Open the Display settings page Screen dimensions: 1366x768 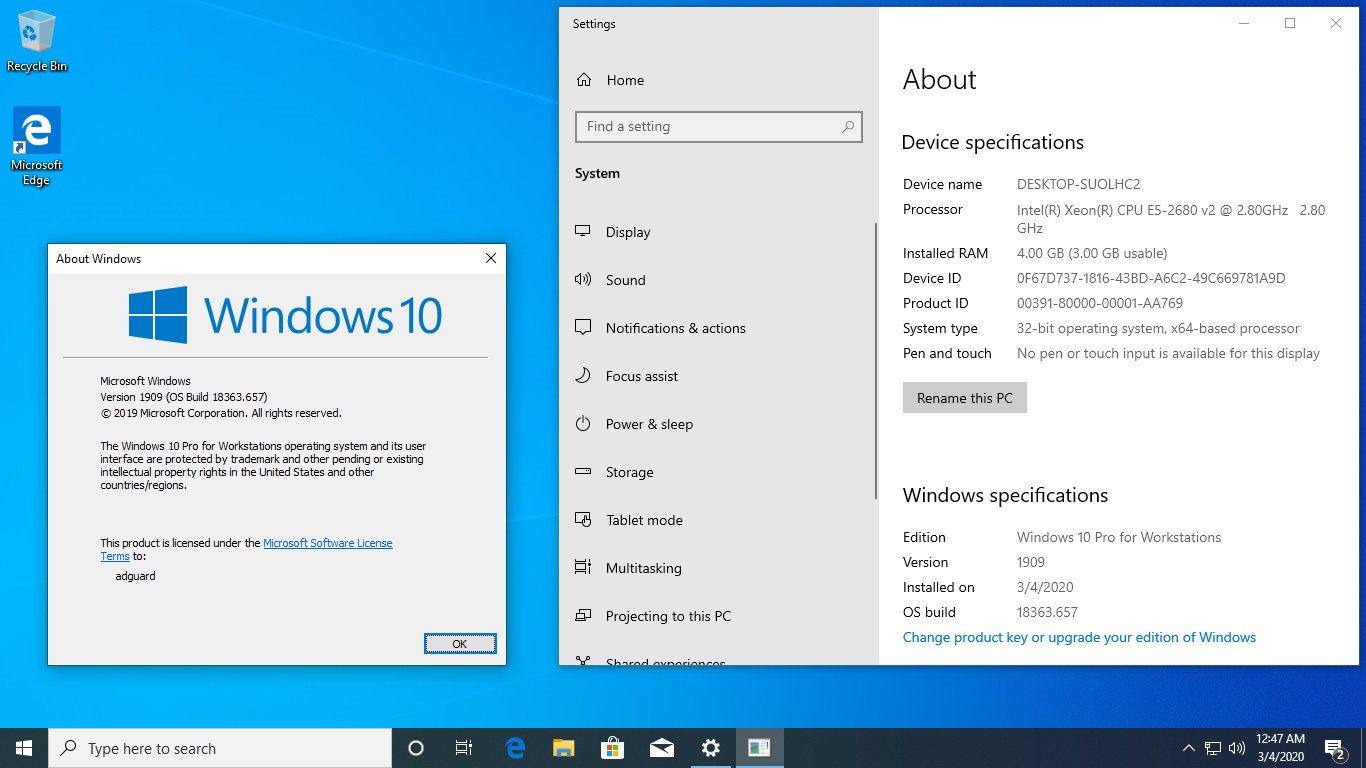click(x=628, y=232)
